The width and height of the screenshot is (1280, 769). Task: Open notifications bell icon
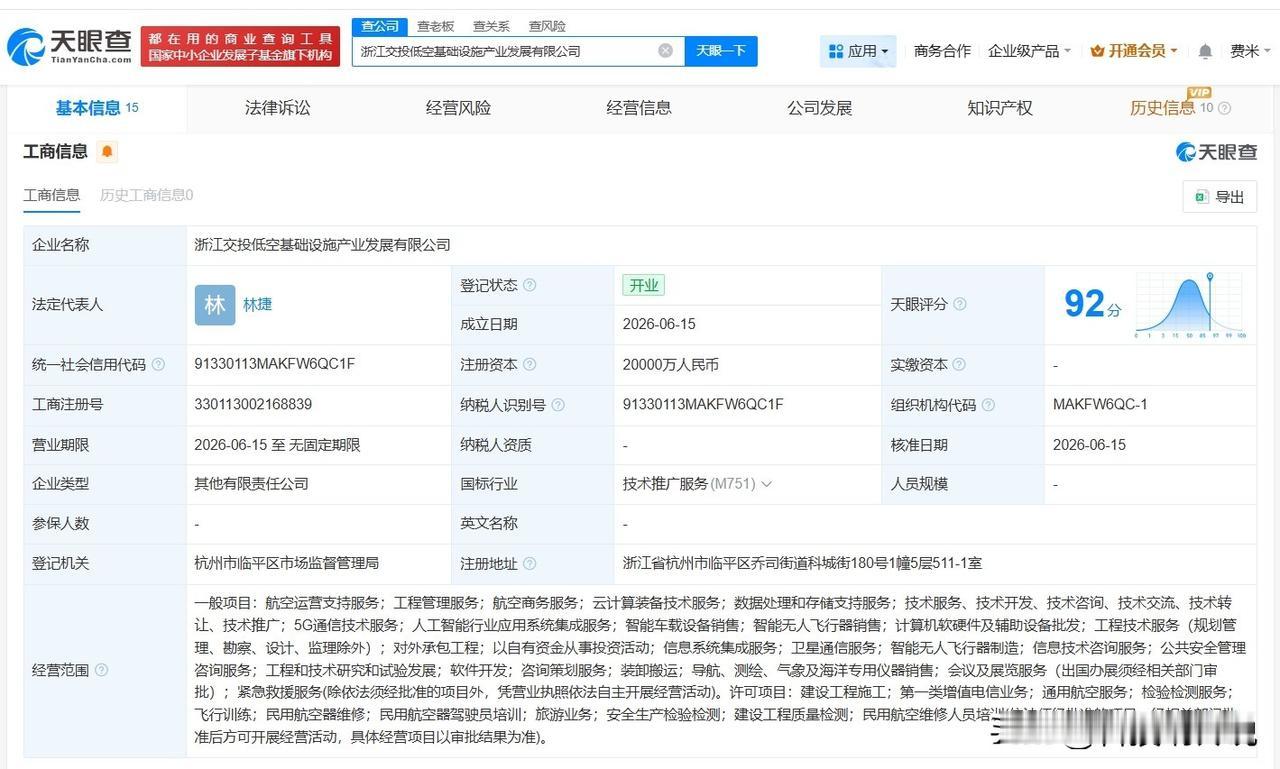click(1205, 51)
